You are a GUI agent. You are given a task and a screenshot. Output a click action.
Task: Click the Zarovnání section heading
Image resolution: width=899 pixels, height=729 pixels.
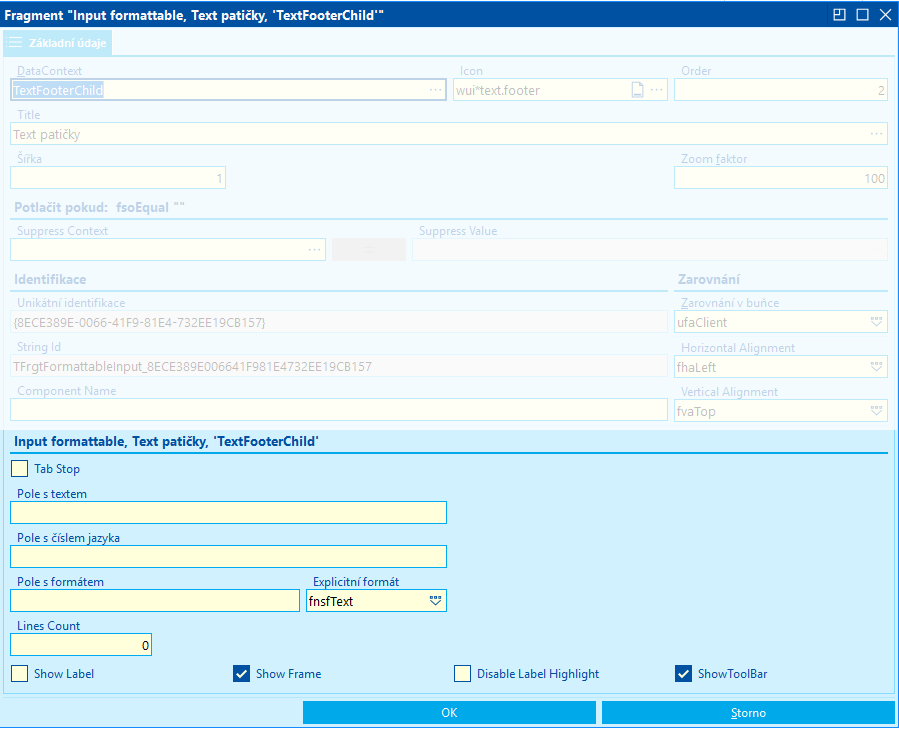709,279
